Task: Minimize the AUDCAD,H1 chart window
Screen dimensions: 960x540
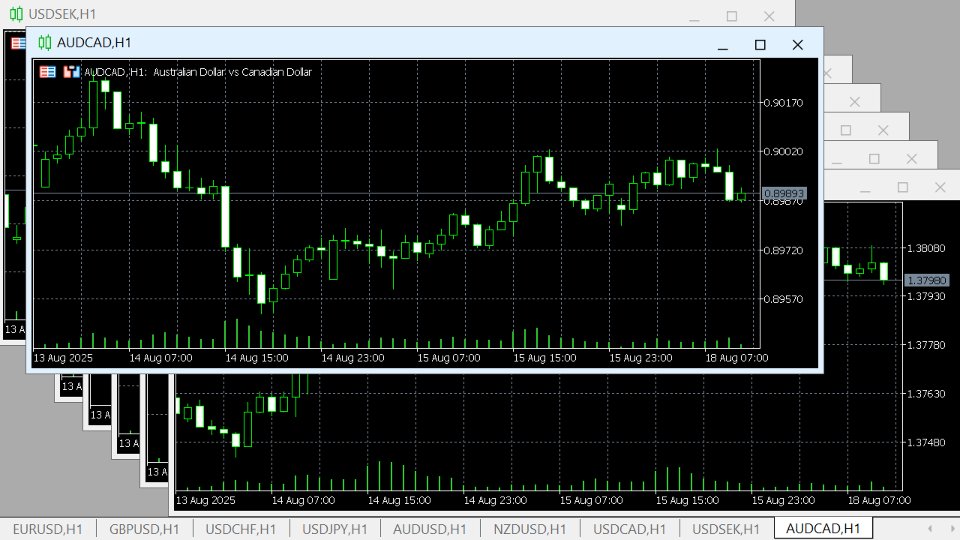Action: (723, 45)
